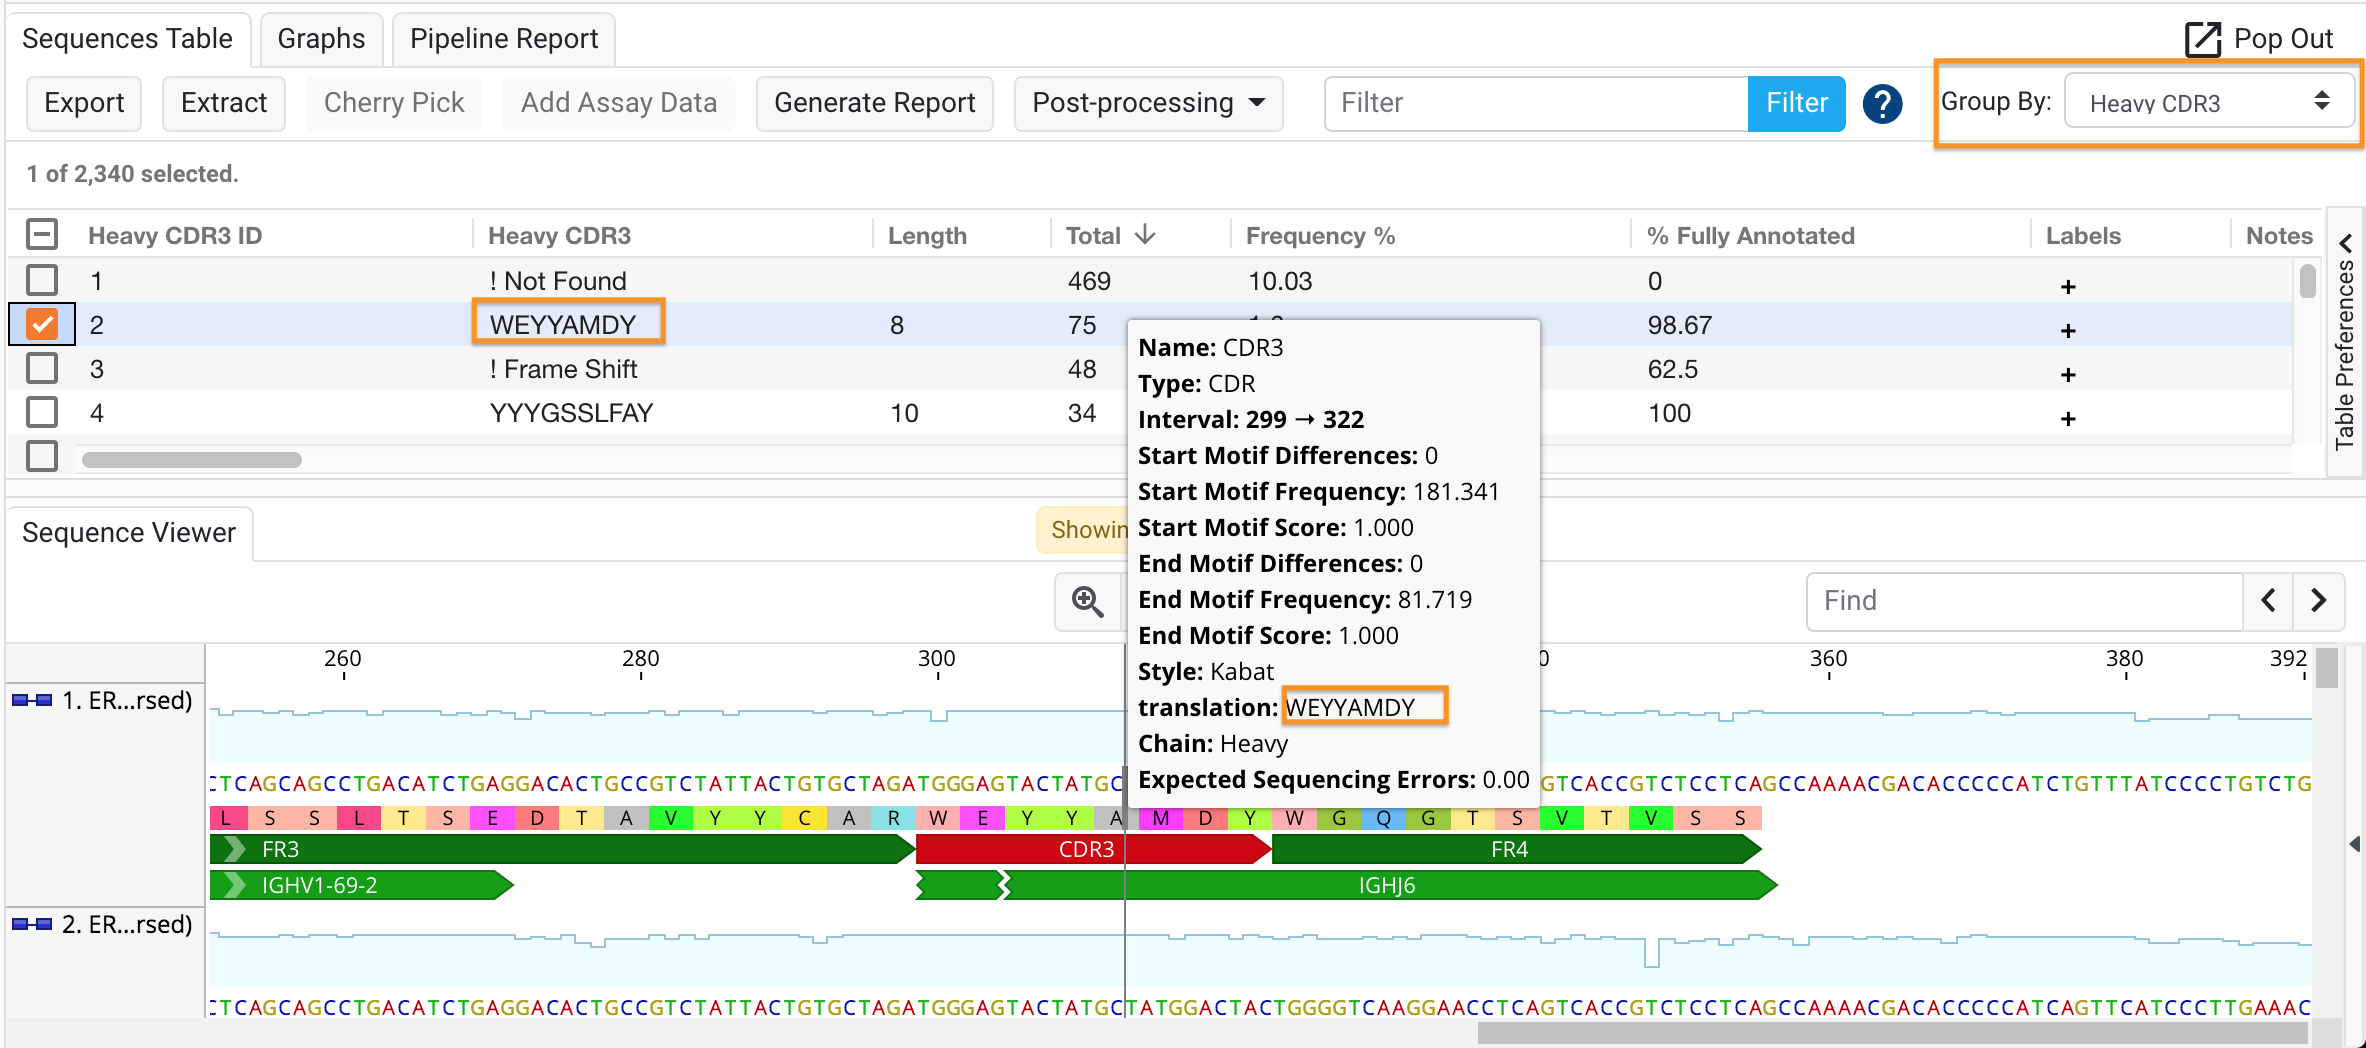The height and width of the screenshot is (1048, 2366).
Task: Uncheck the WEYYAMDY row checkbox
Action: [42, 324]
